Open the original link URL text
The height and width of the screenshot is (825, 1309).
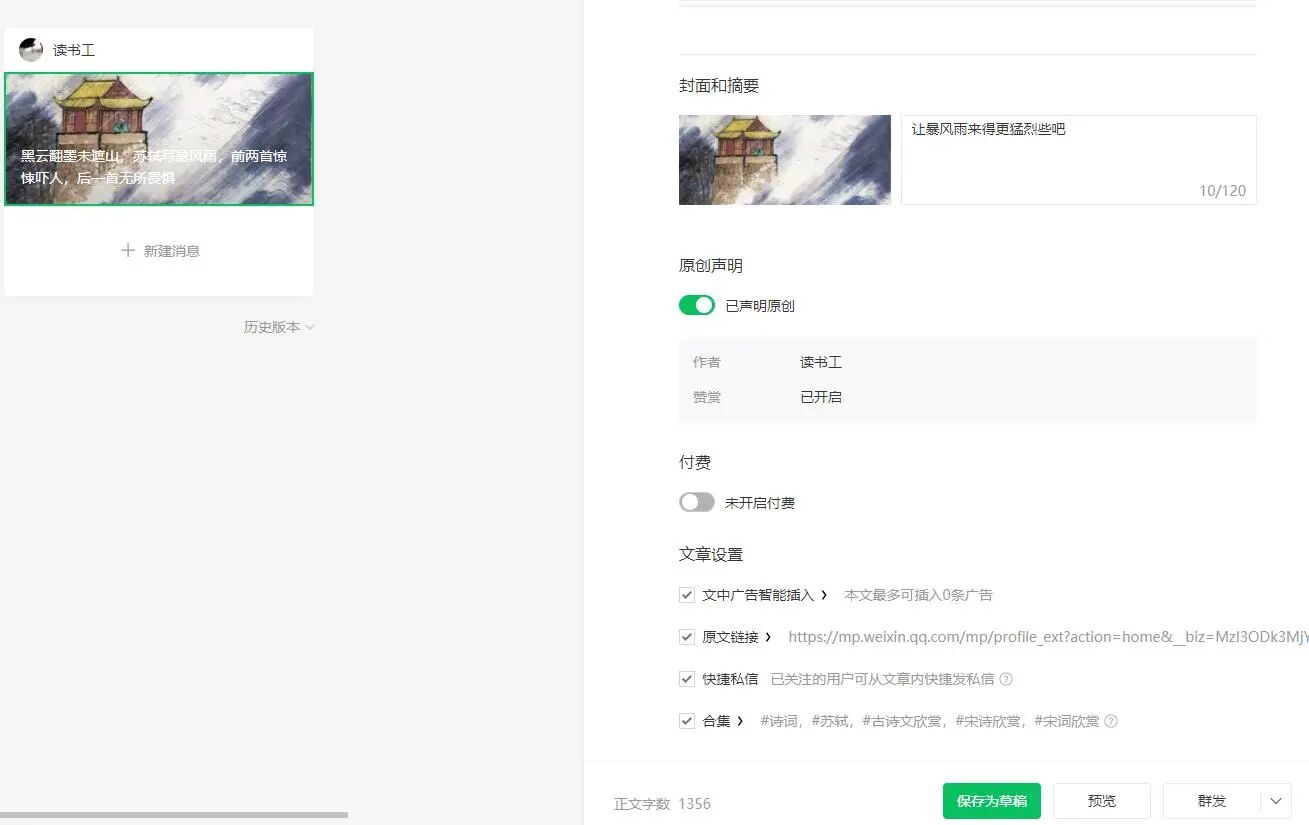click(x=1048, y=637)
